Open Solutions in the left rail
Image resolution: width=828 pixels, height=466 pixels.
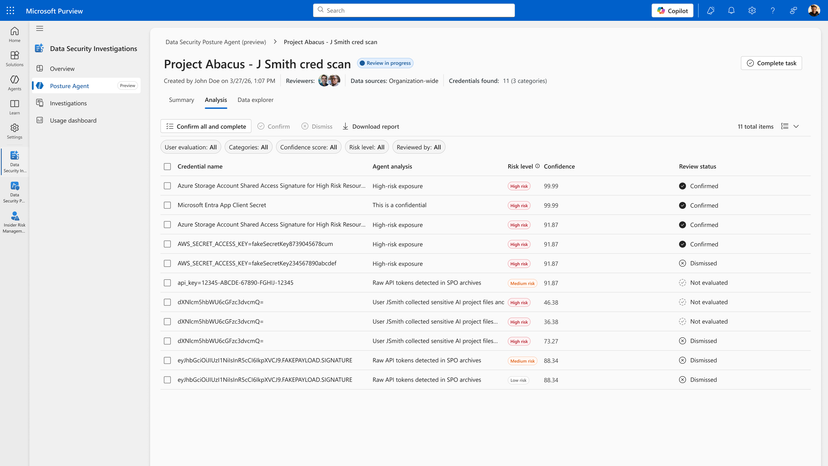[x=14, y=58]
